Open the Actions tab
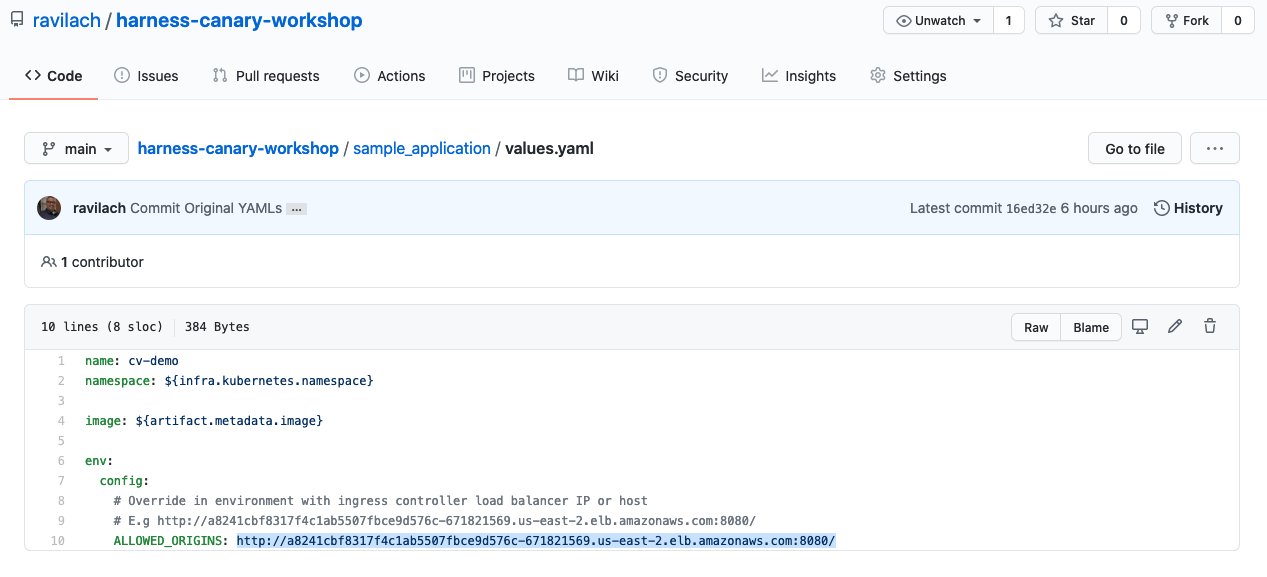The width and height of the screenshot is (1267, 577). (390, 76)
